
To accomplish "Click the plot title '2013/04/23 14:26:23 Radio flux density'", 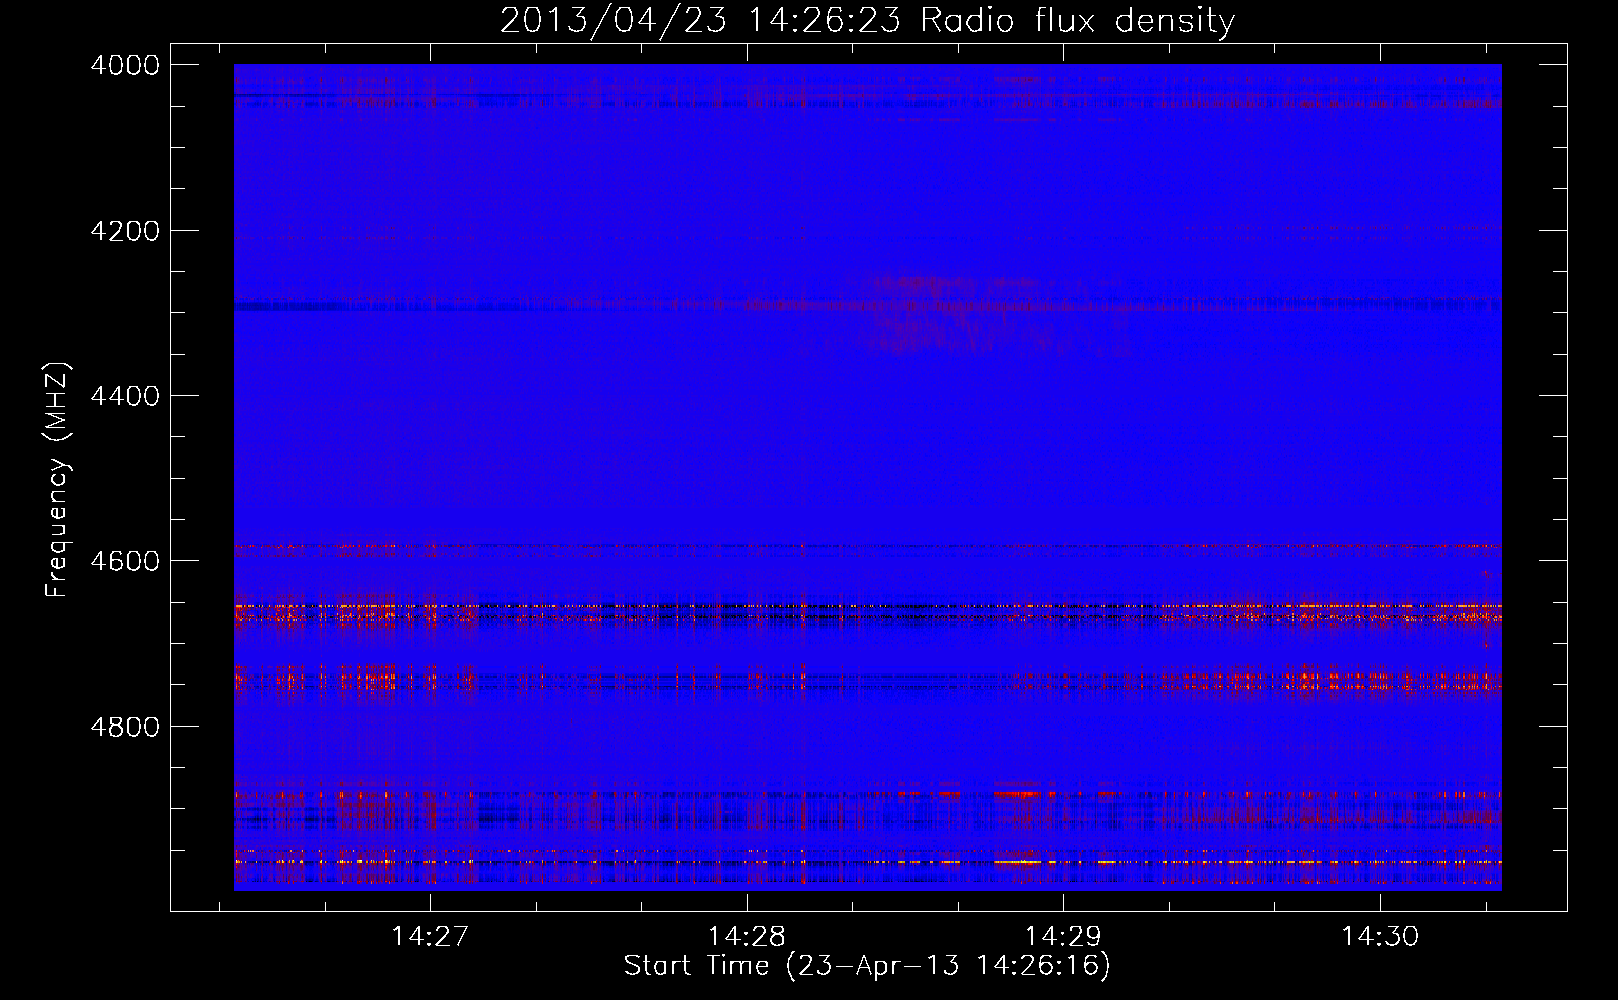I will (x=867, y=20).
